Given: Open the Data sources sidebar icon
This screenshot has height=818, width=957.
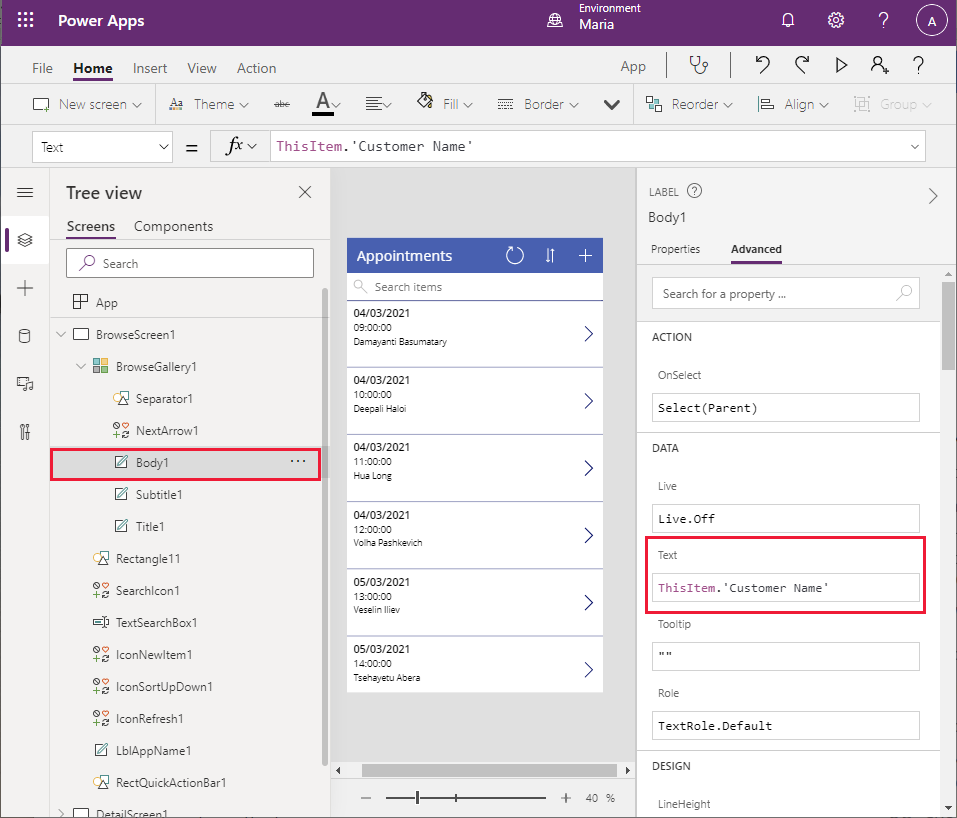Looking at the screenshot, I should [x=25, y=336].
